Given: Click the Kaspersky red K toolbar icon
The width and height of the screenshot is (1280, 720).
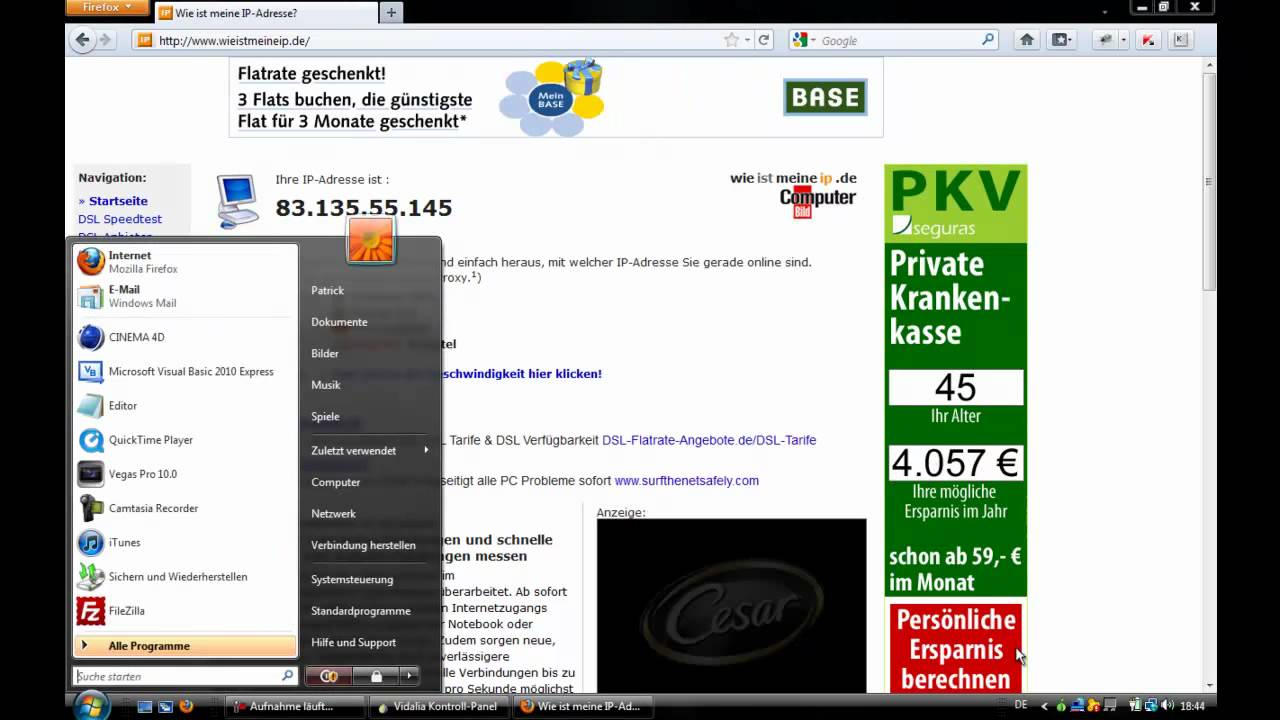Looking at the screenshot, I should 1149,40.
